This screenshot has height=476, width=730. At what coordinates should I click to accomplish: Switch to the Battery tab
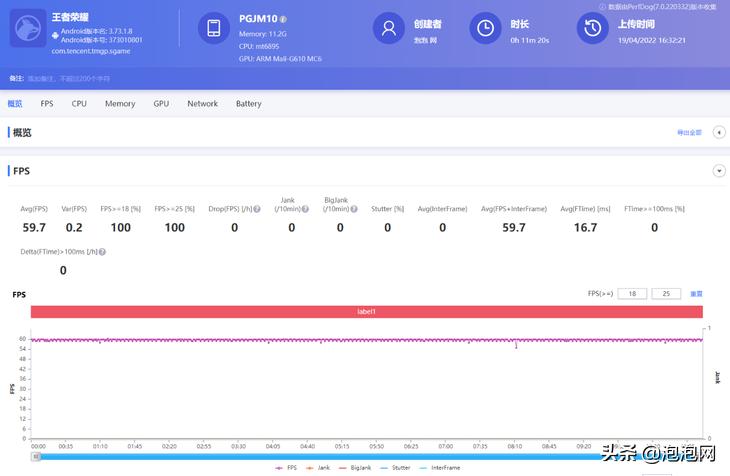[248, 104]
